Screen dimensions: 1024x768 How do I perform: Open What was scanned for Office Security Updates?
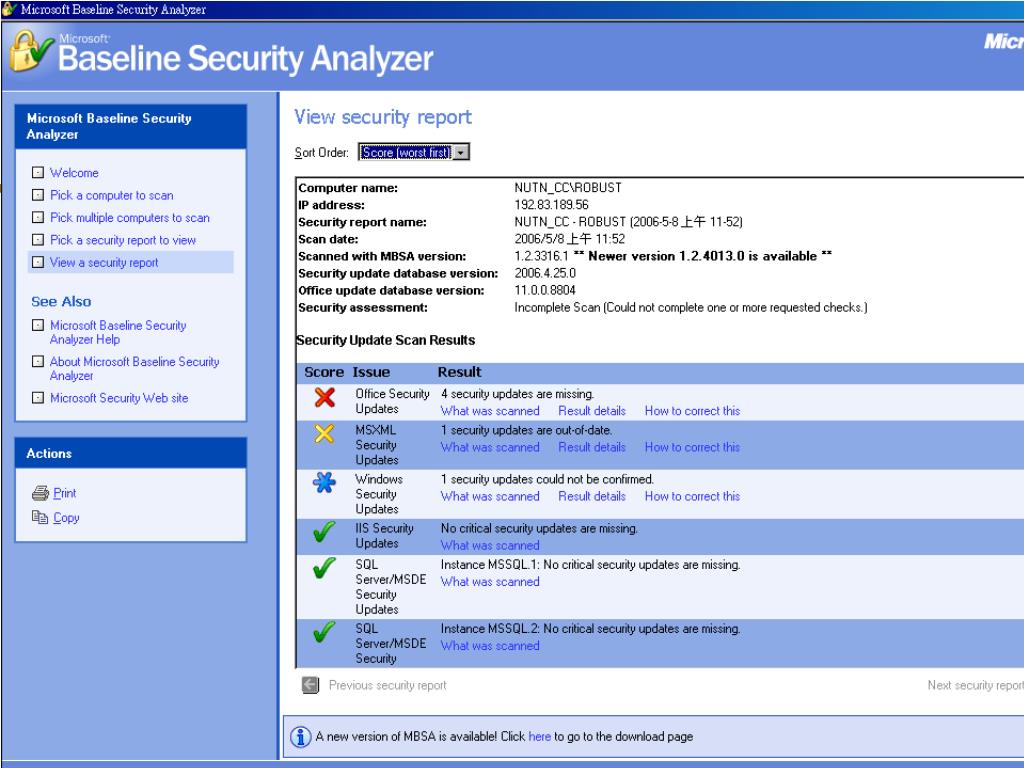490,411
